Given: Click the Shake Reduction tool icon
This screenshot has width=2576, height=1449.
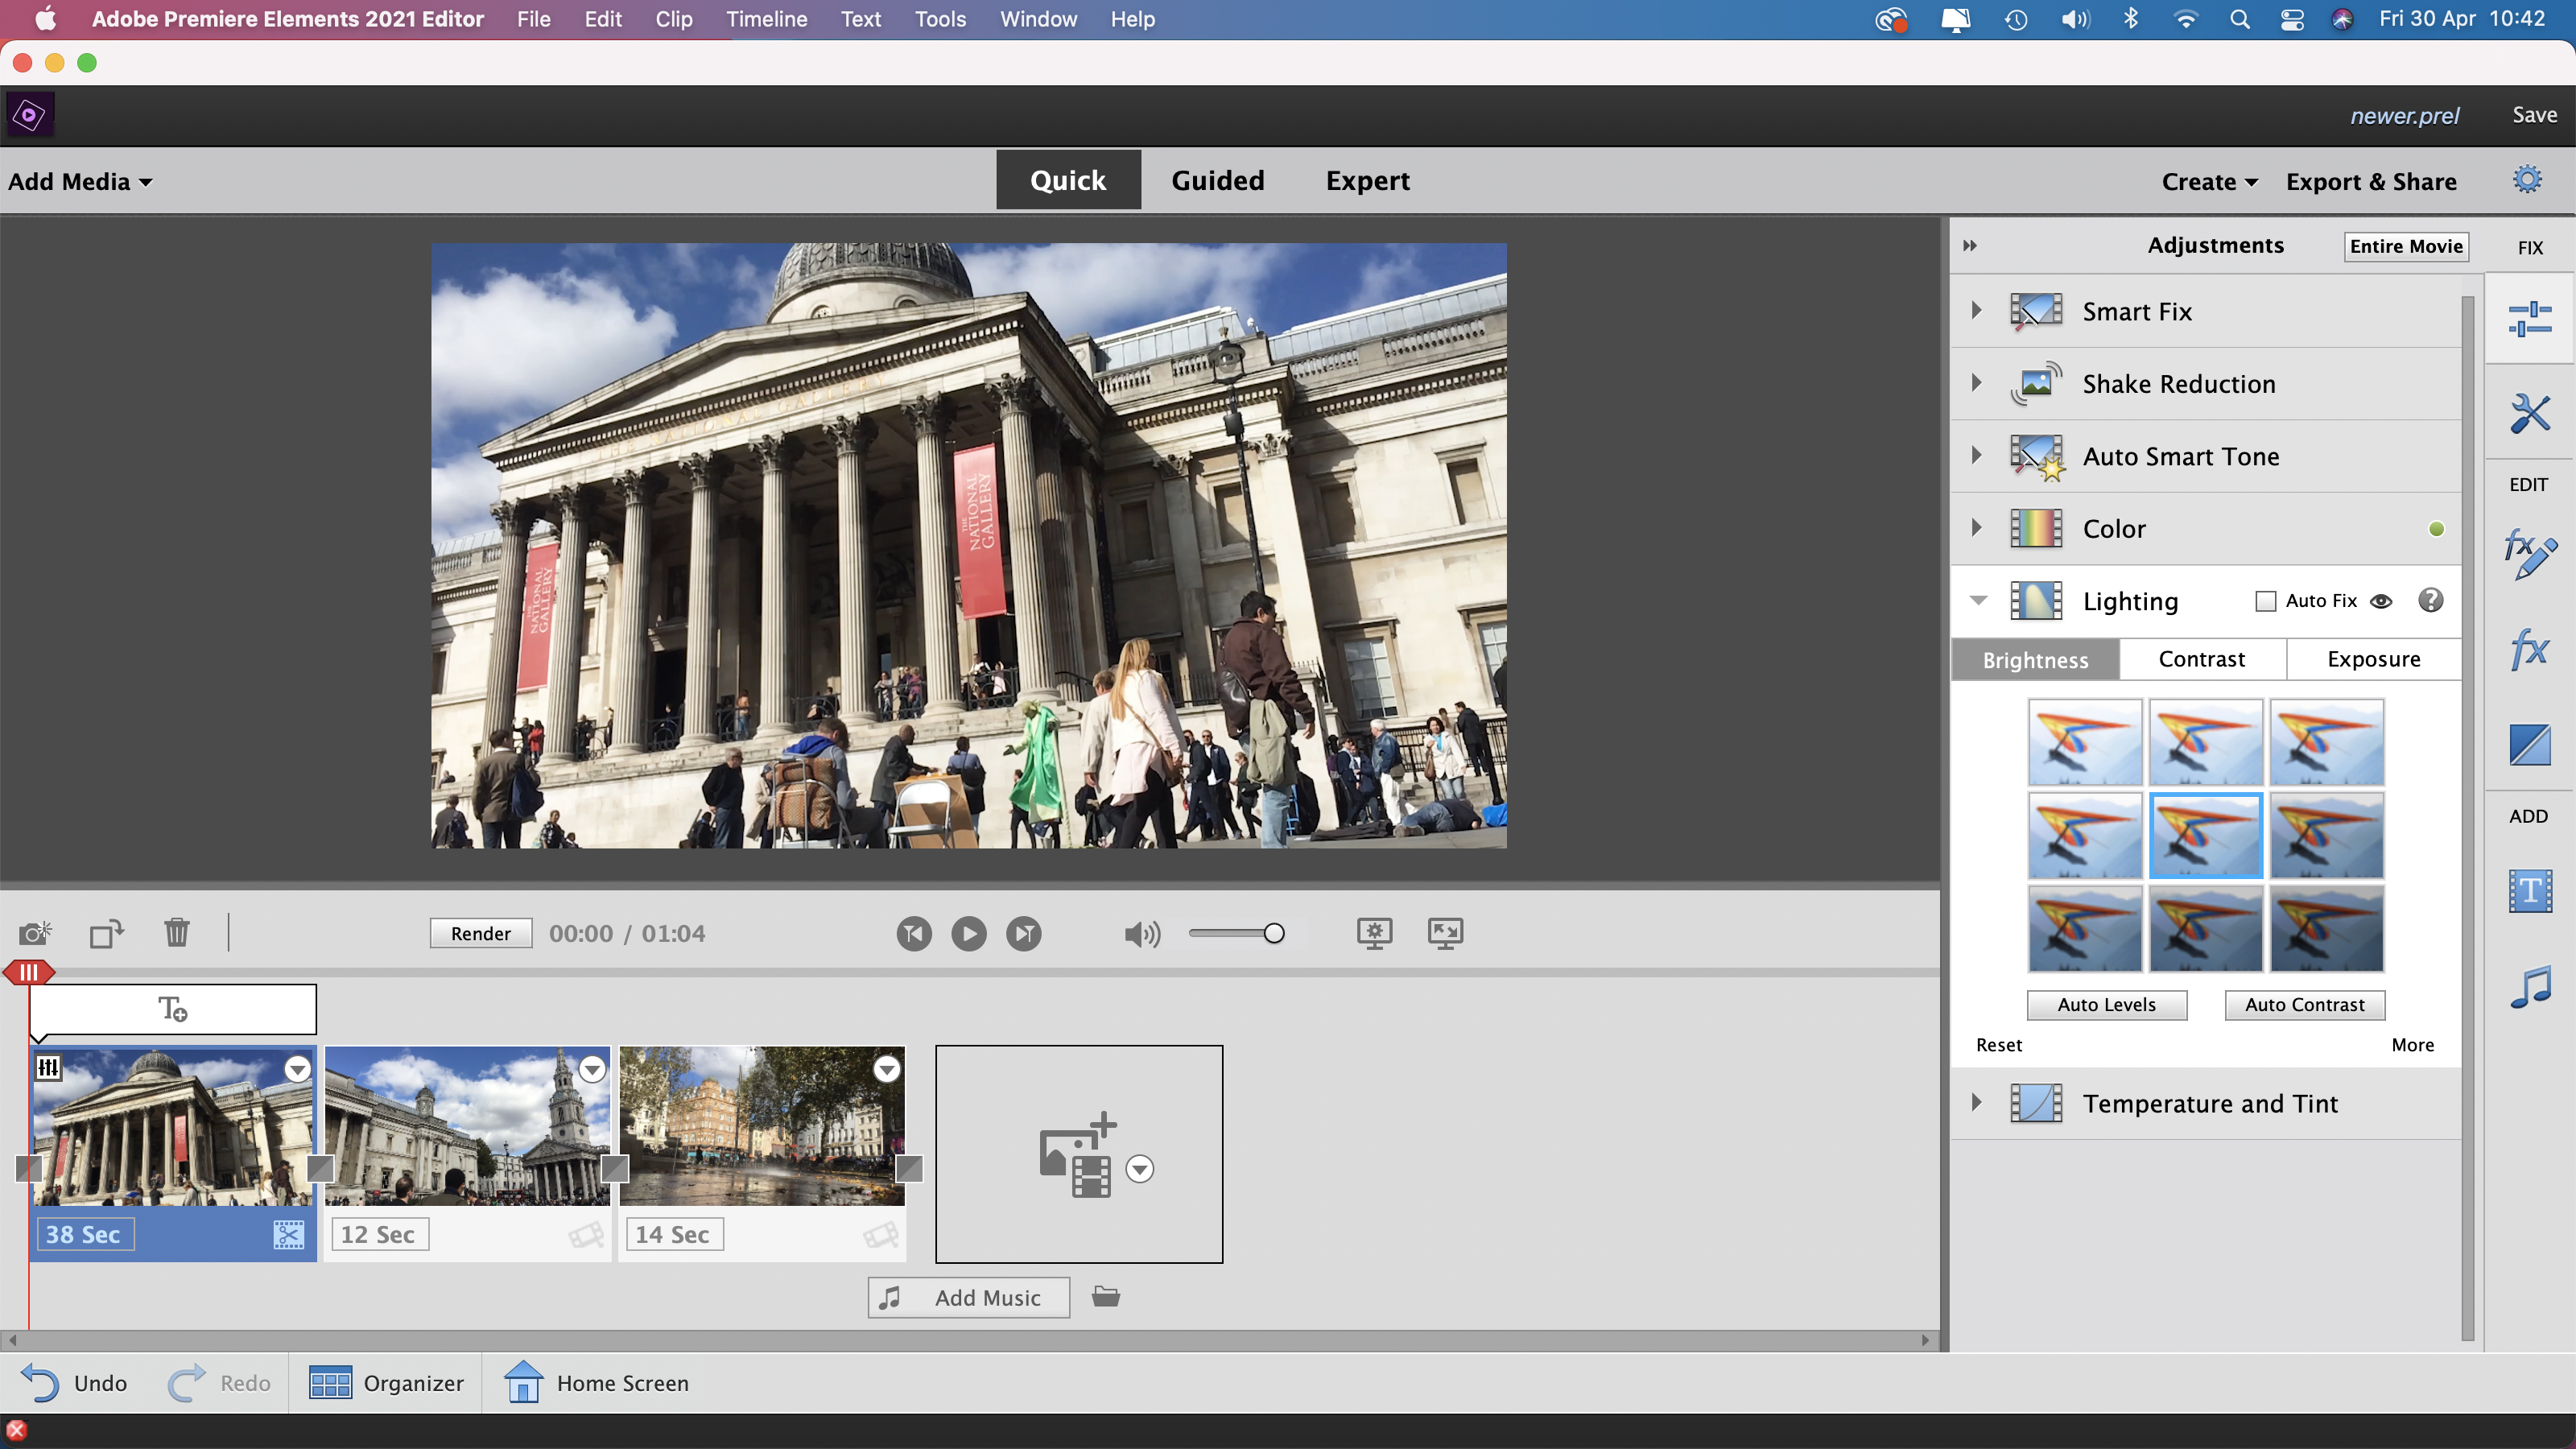Looking at the screenshot, I should pyautogui.click(x=2037, y=384).
